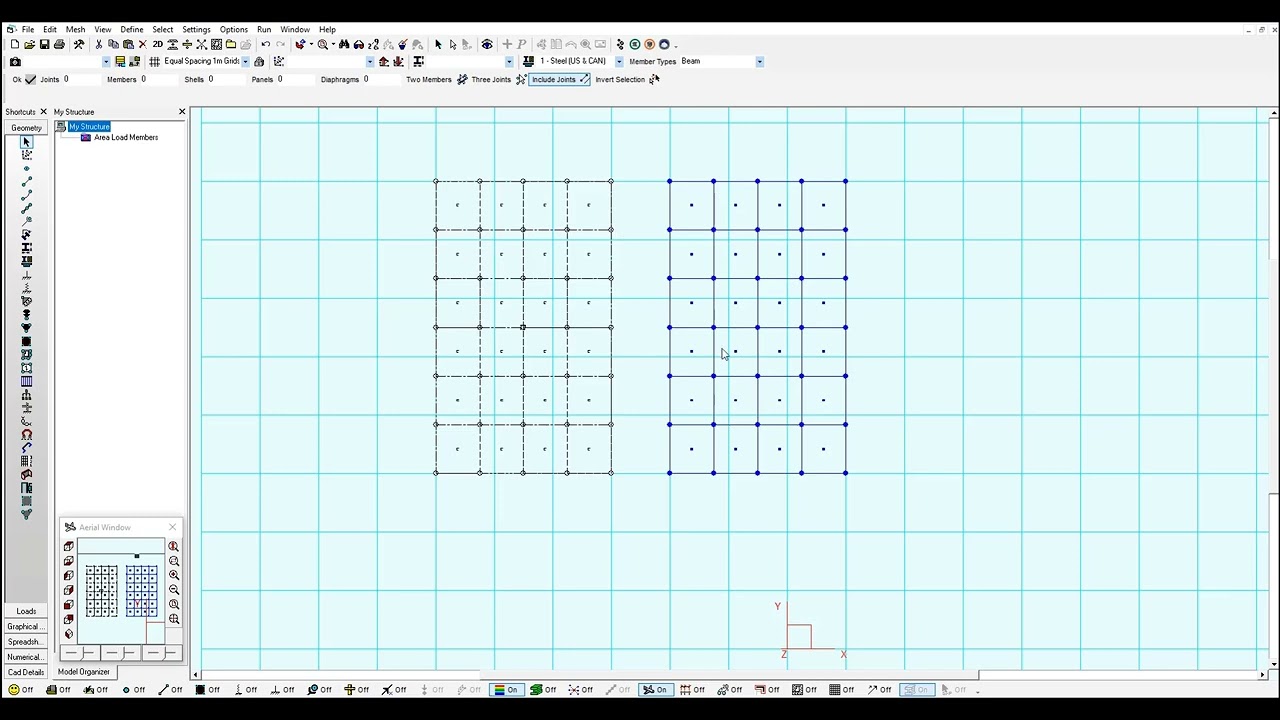Image resolution: width=1280 pixels, height=720 pixels.
Task: Click the camera snapshot icon
Action: pos(15,61)
